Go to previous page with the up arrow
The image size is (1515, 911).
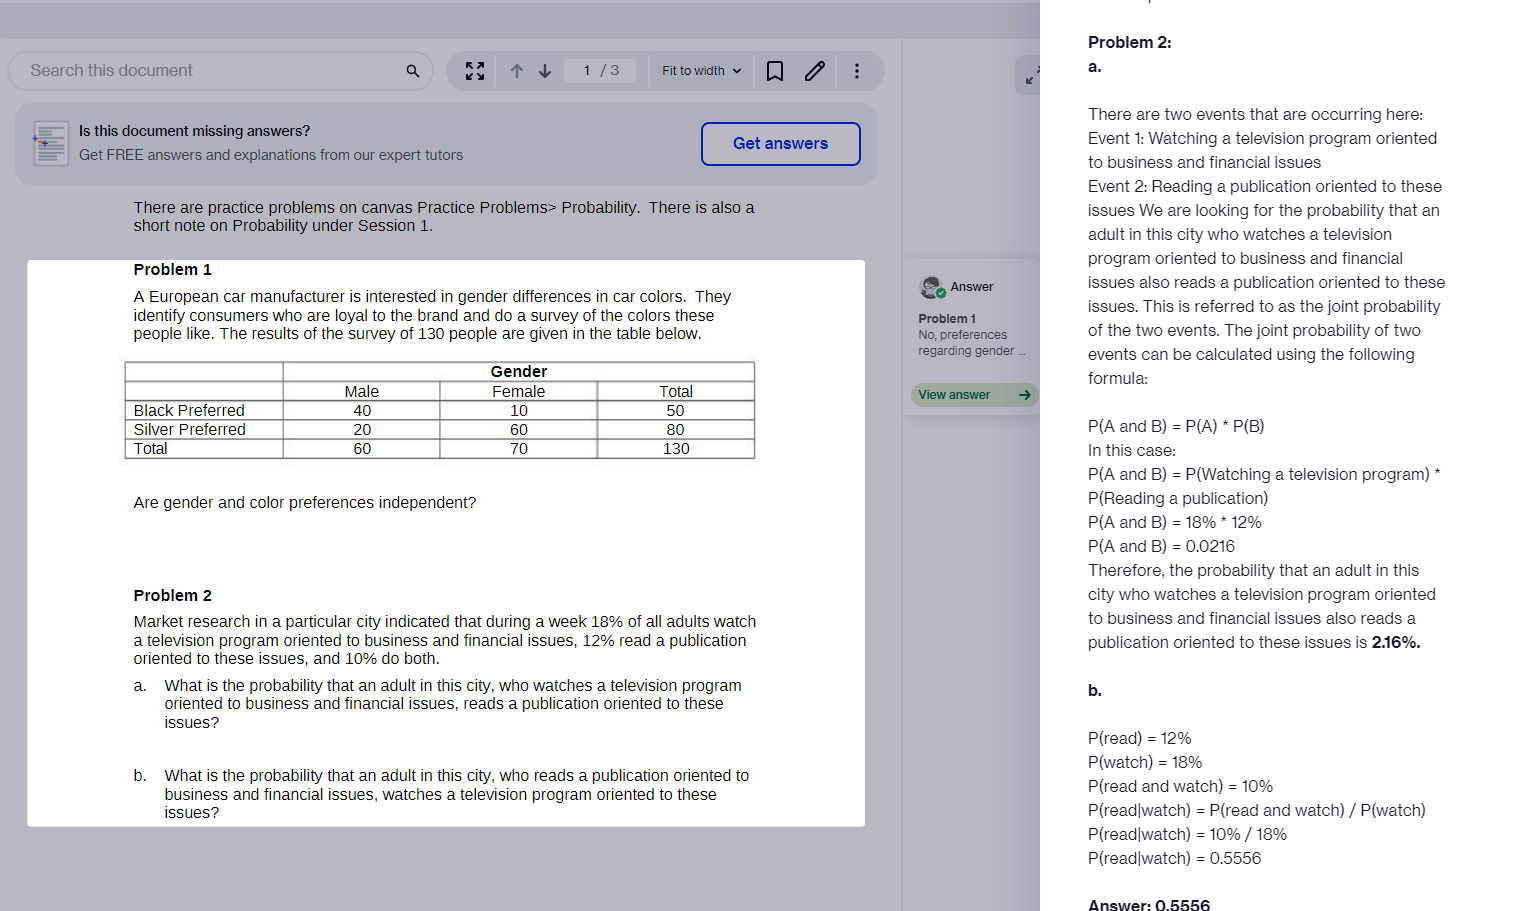point(515,70)
